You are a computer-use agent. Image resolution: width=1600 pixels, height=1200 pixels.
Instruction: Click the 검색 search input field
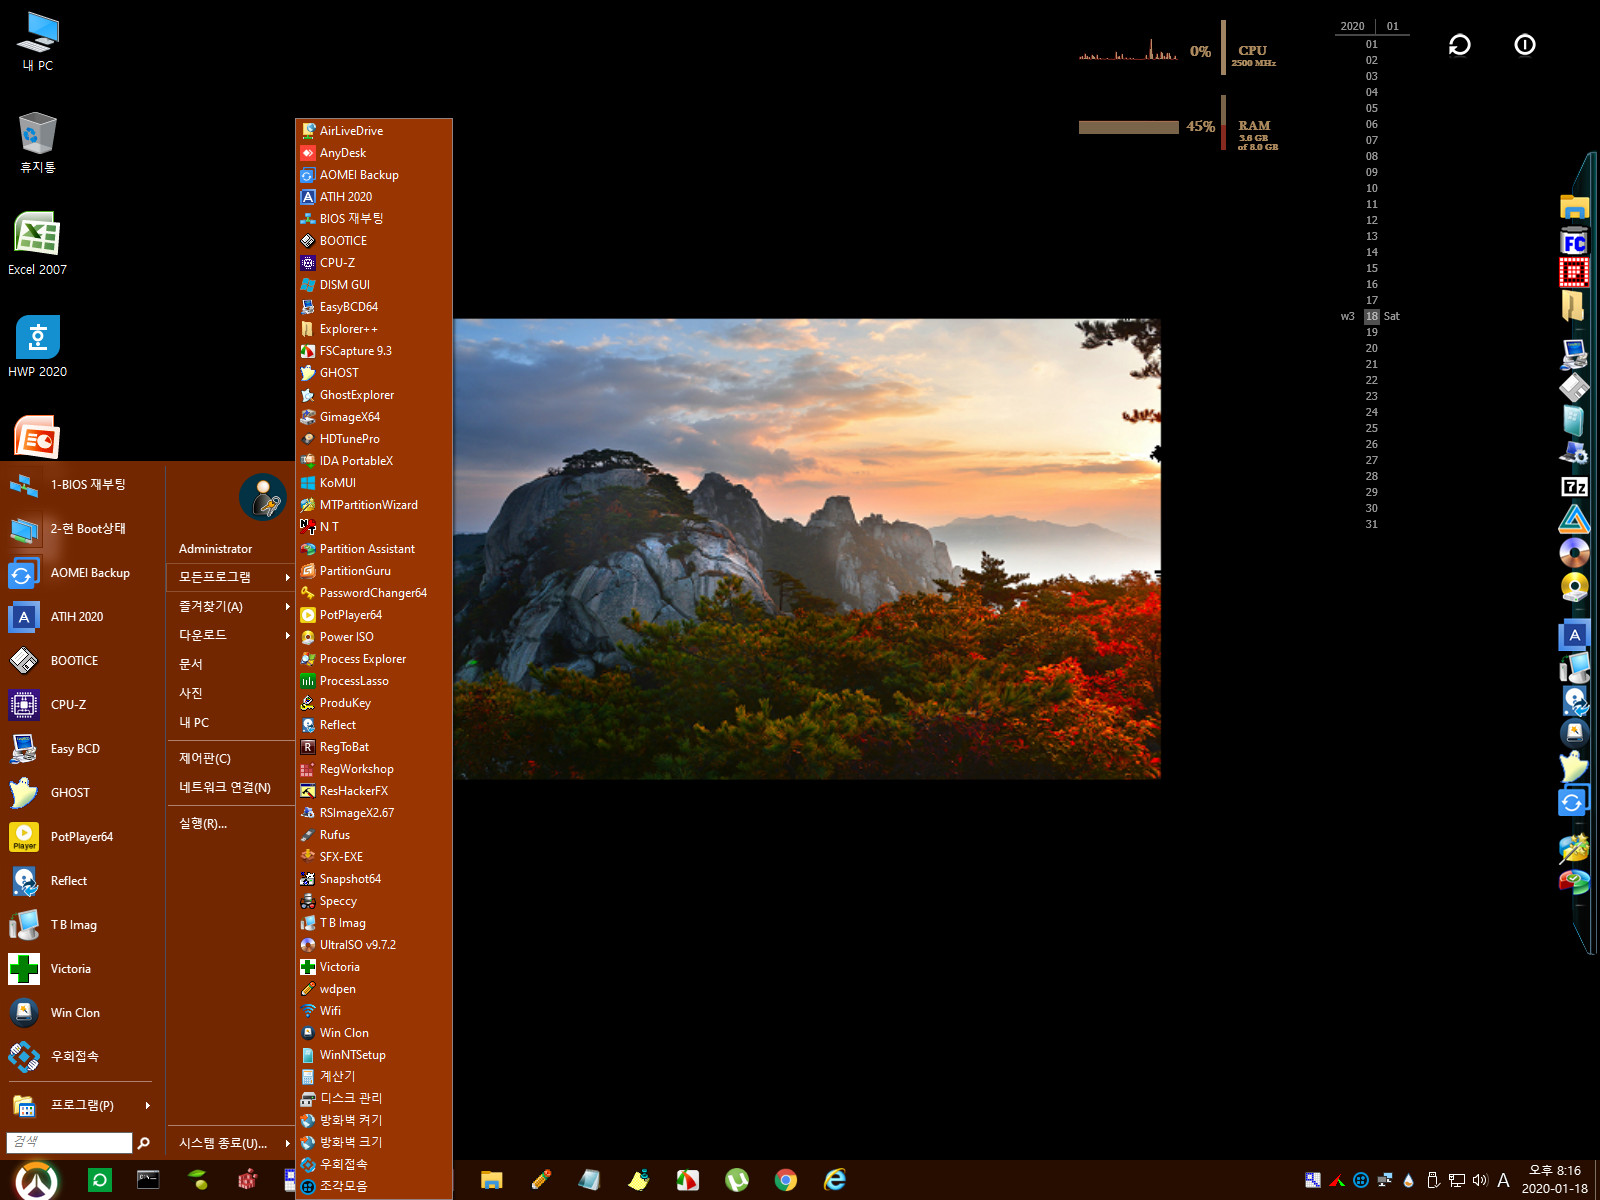[69, 1142]
